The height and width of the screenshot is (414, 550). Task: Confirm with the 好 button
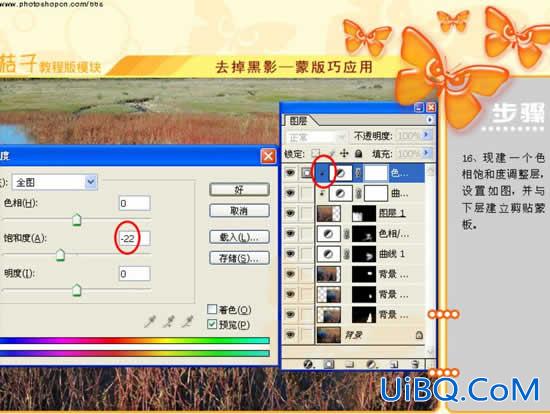coord(239,190)
